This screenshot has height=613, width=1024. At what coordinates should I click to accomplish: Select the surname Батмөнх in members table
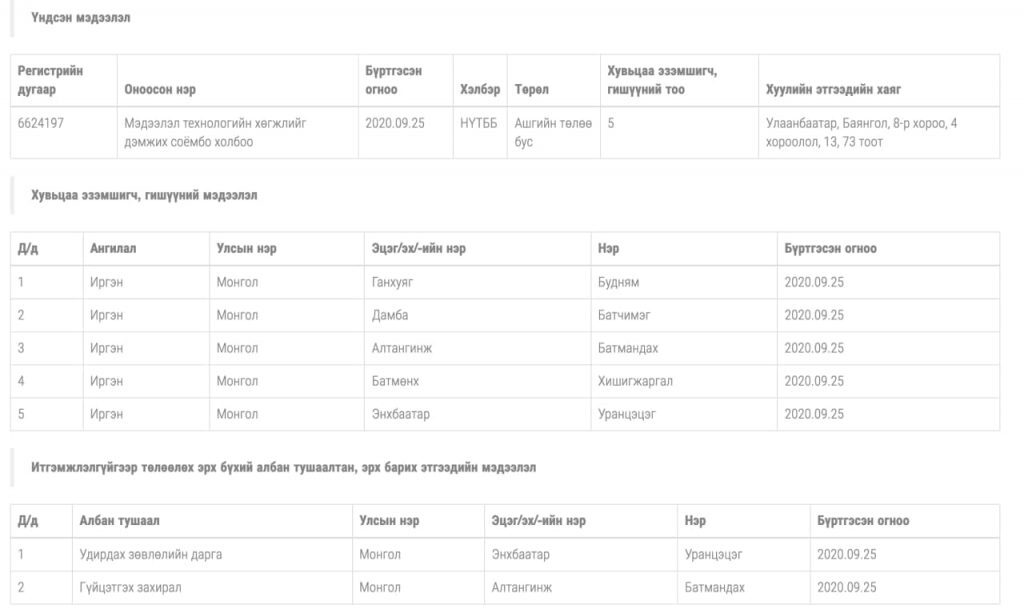tap(395, 381)
